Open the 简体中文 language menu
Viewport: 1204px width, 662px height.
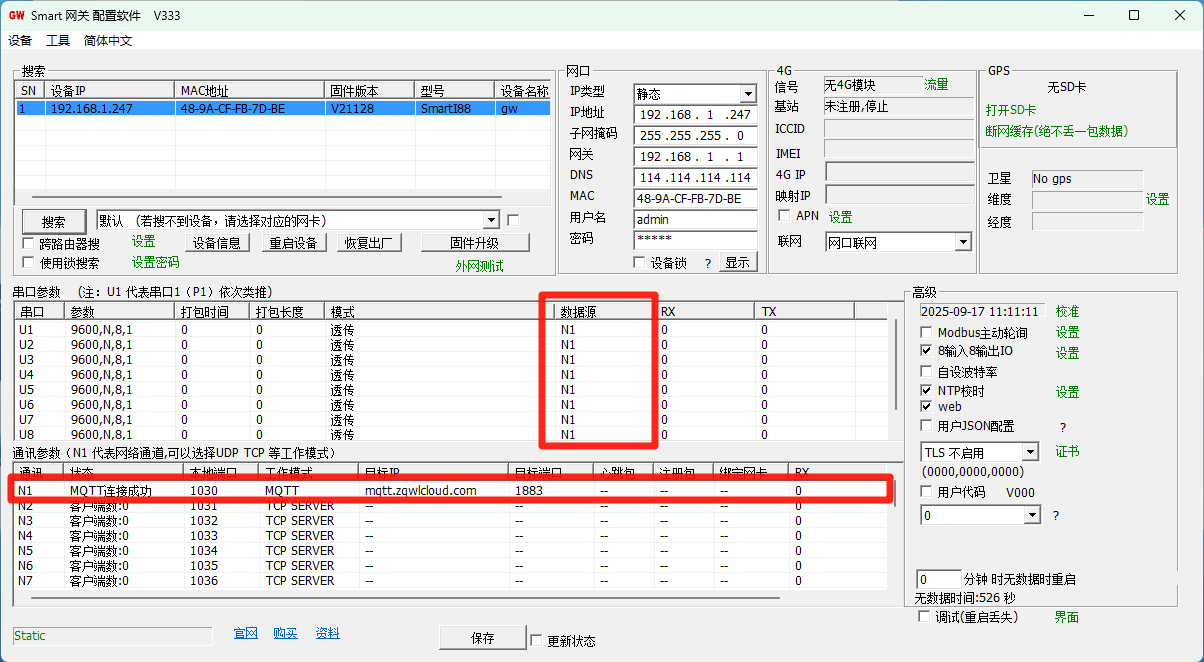(108, 41)
